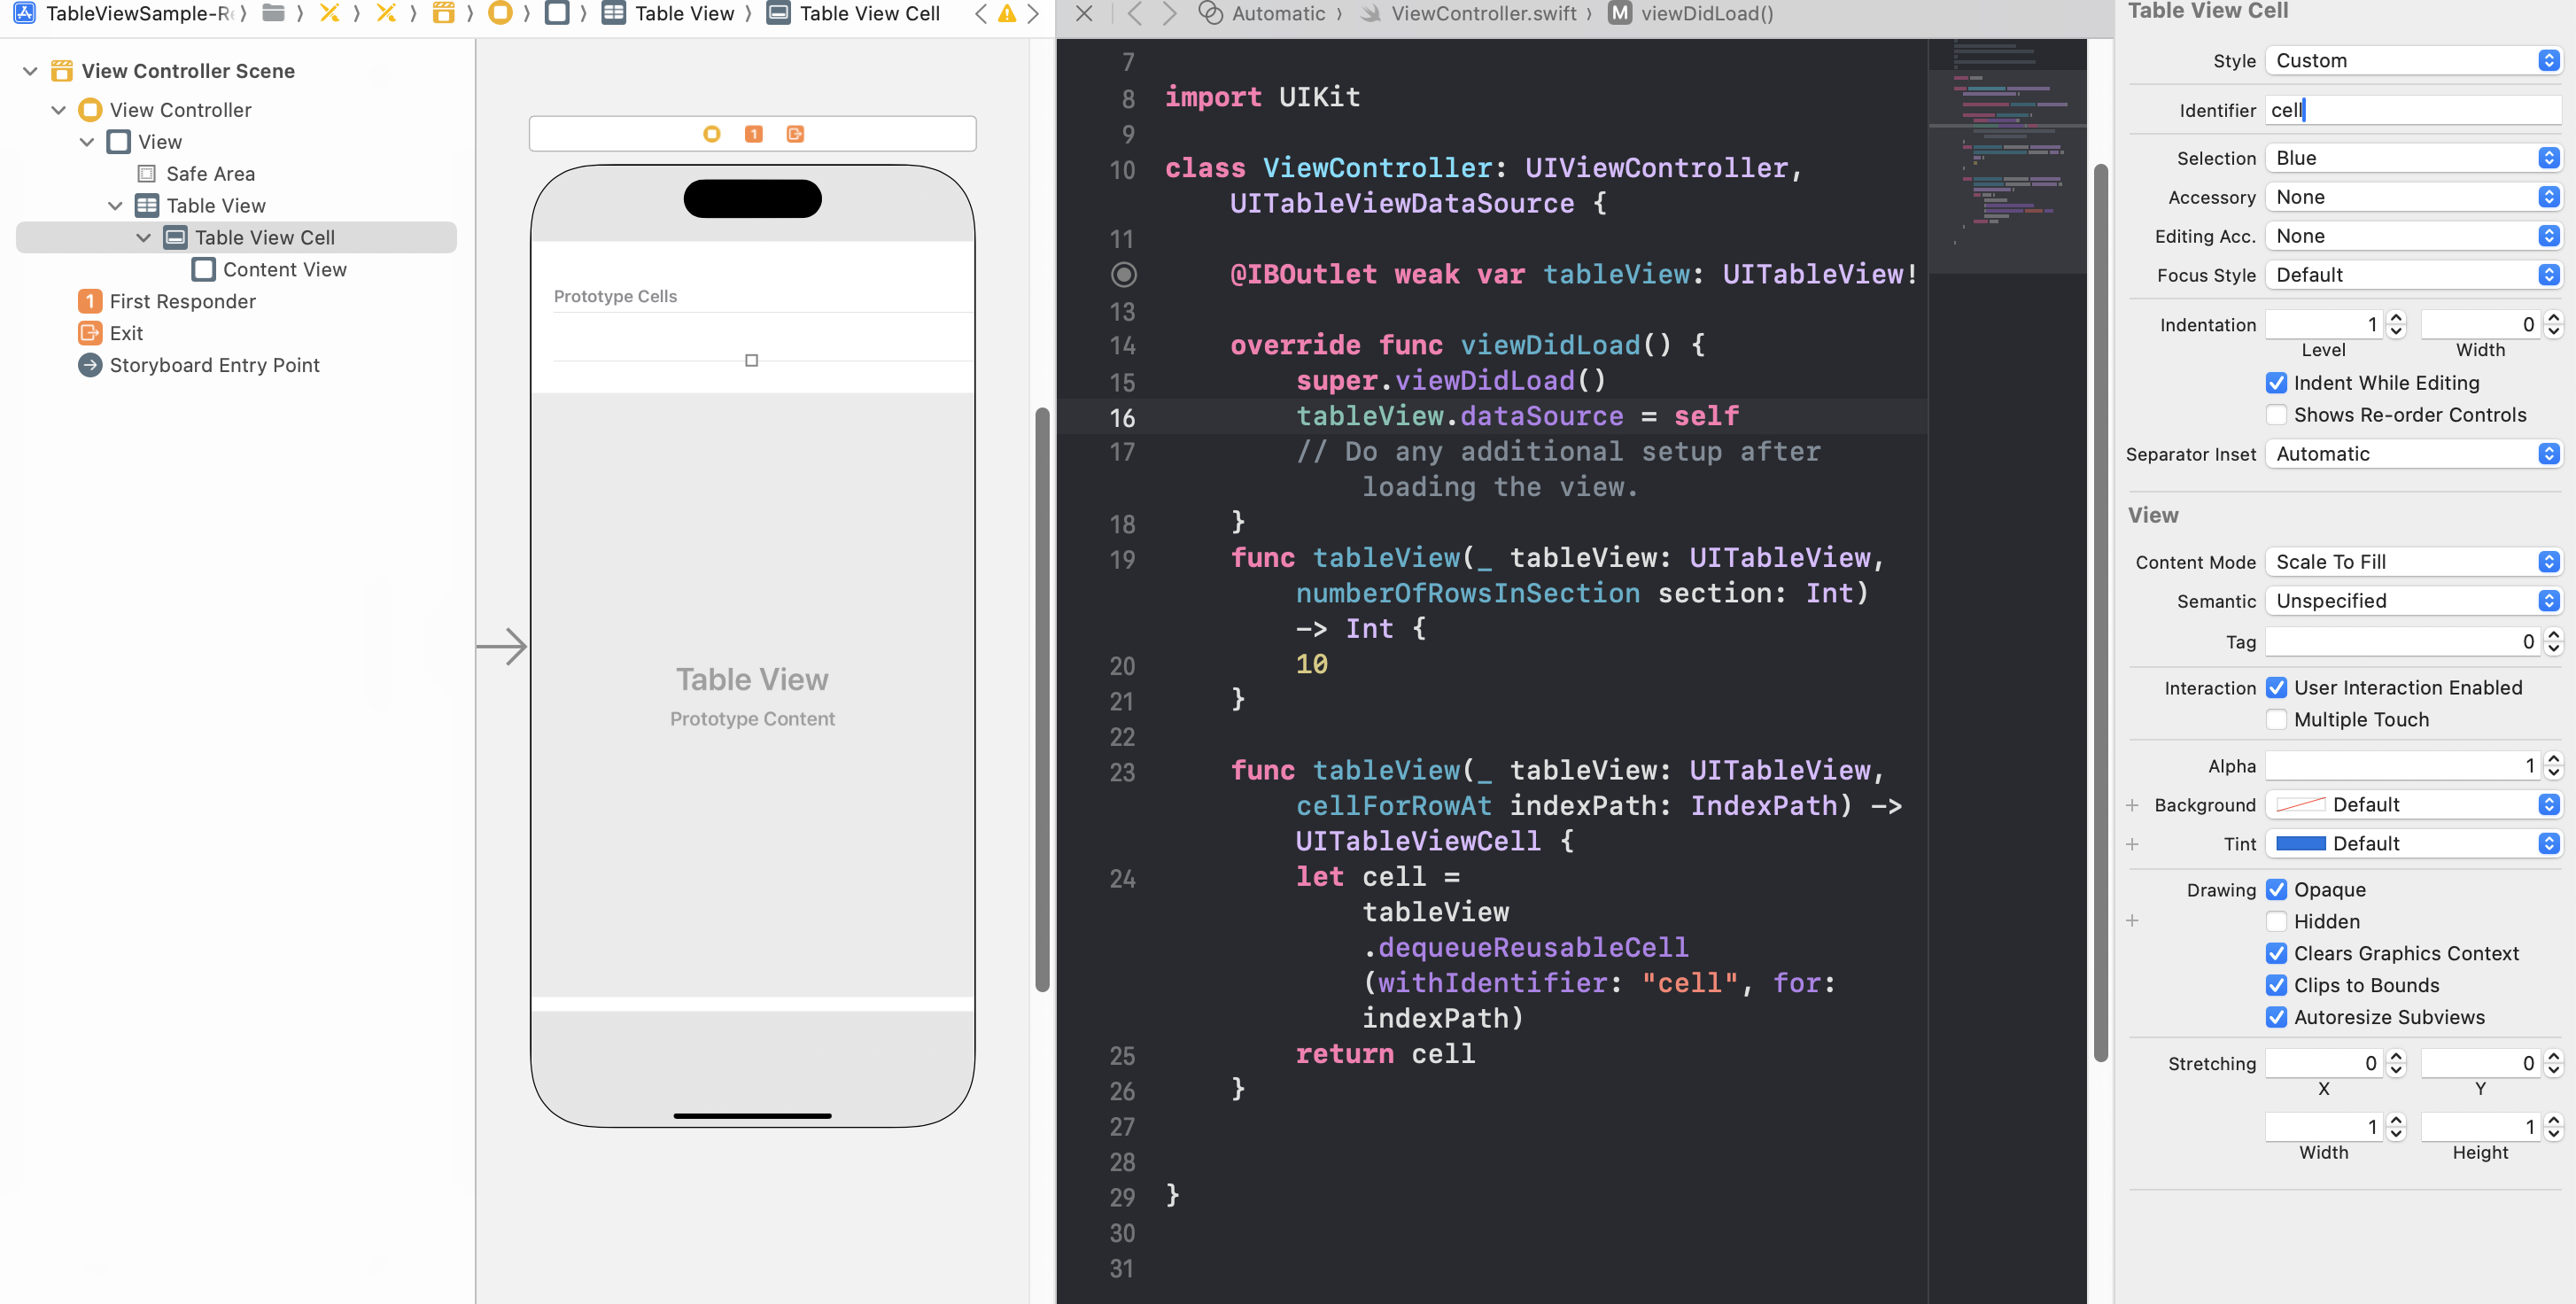The width and height of the screenshot is (2576, 1304).
Task: Select Safe Area in the document outline
Action: click(x=210, y=174)
